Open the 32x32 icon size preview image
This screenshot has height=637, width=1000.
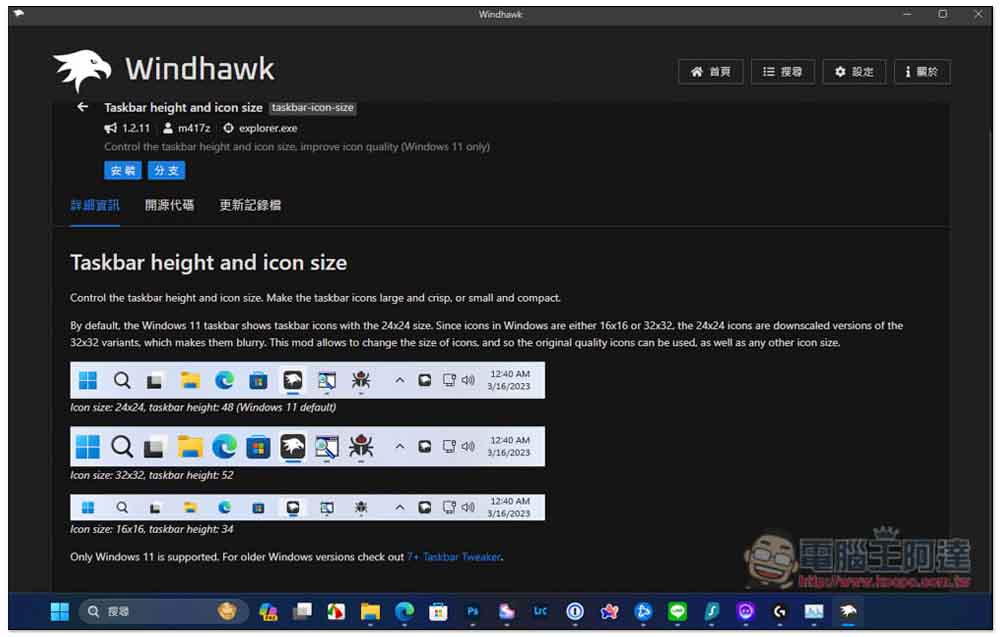[x=307, y=446]
